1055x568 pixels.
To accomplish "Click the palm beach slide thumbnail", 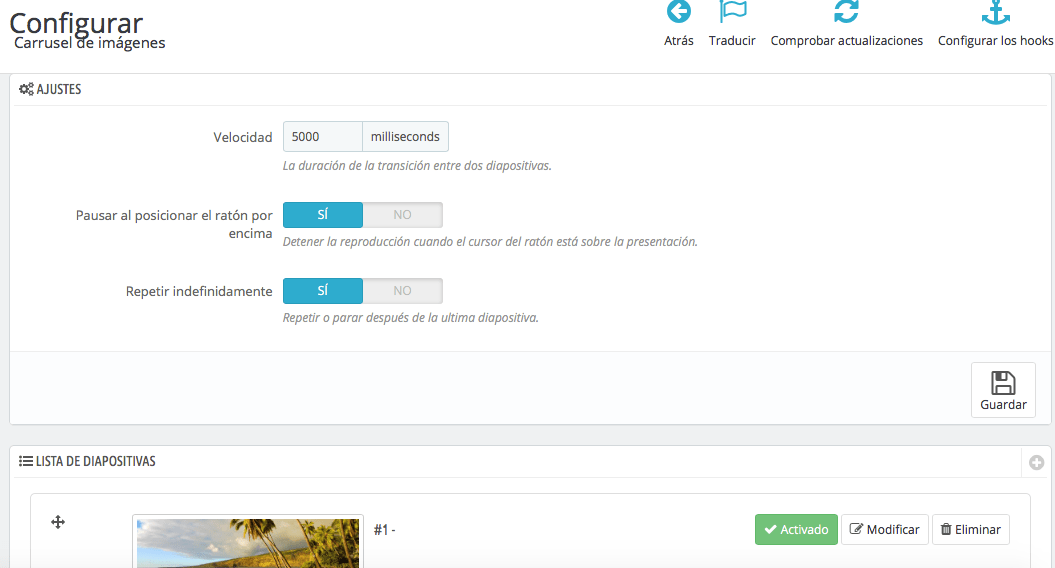I will click(248, 542).
